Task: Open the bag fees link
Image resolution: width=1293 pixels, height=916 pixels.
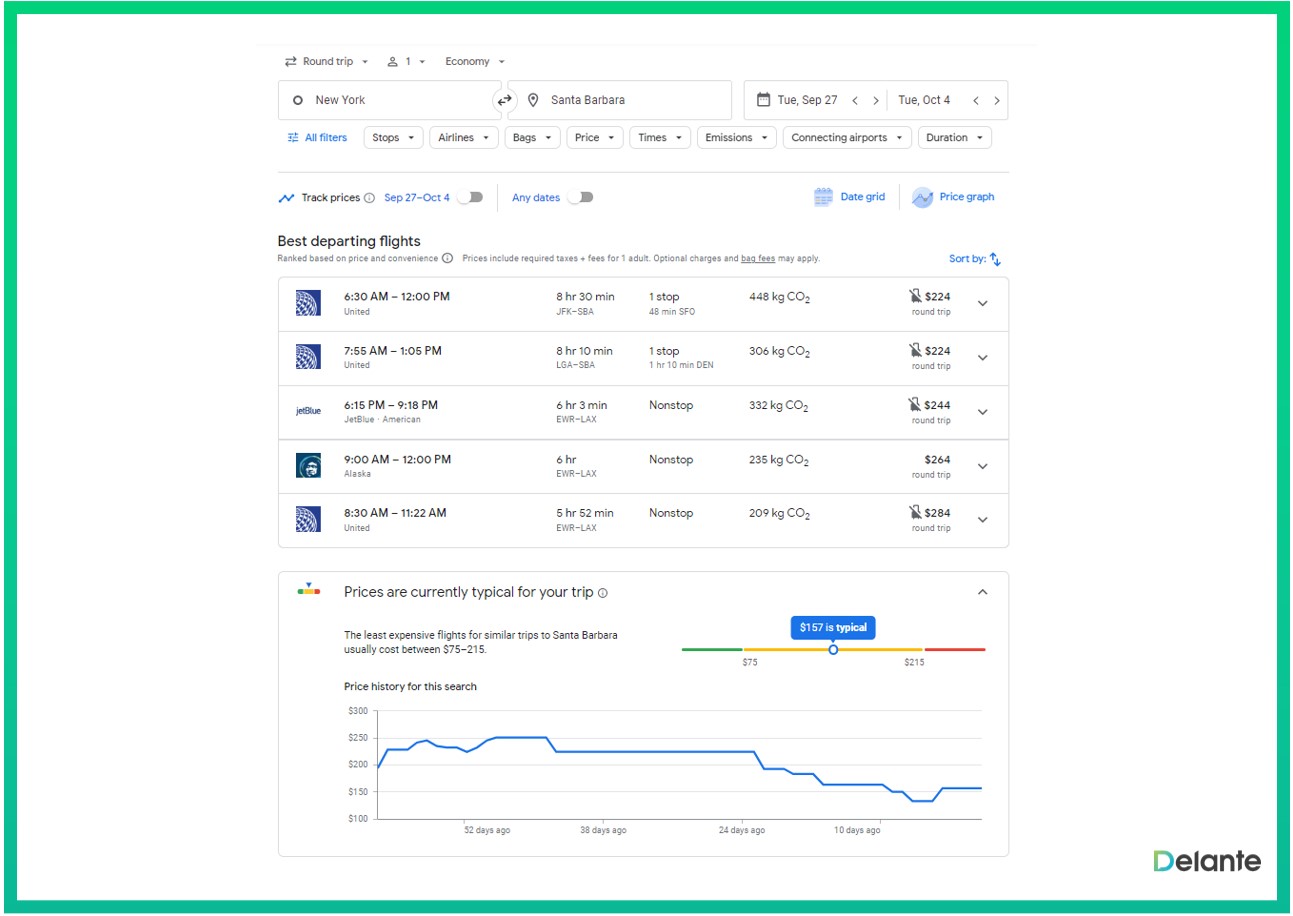Action: tap(757, 258)
